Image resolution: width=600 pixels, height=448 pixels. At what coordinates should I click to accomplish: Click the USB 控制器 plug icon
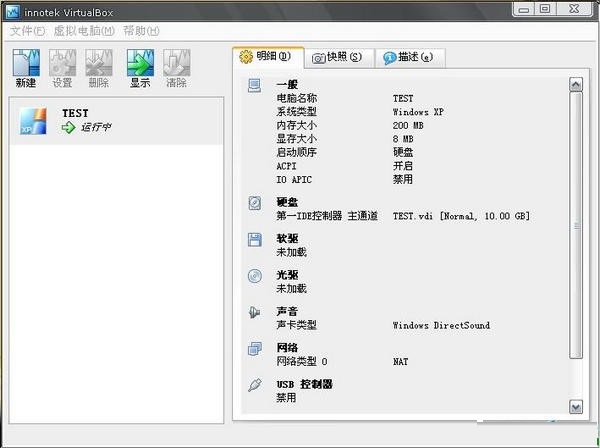click(254, 385)
